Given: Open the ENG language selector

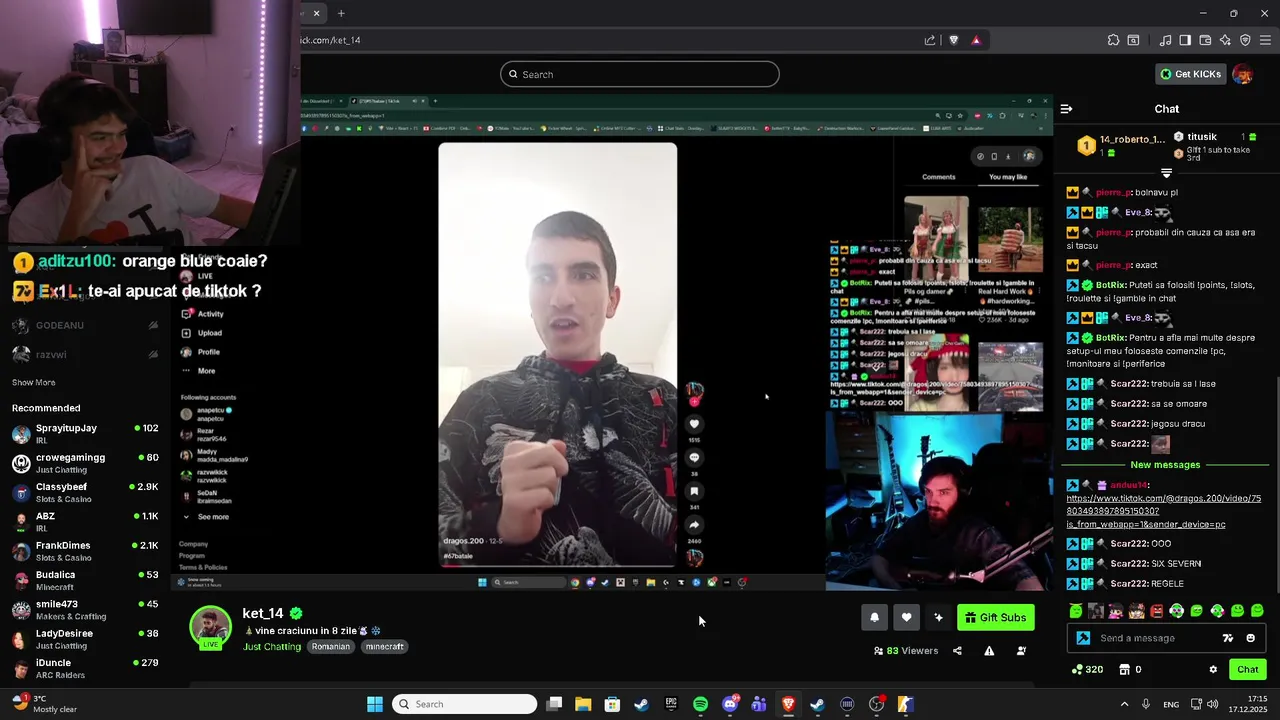Looking at the screenshot, I should [1171, 704].
